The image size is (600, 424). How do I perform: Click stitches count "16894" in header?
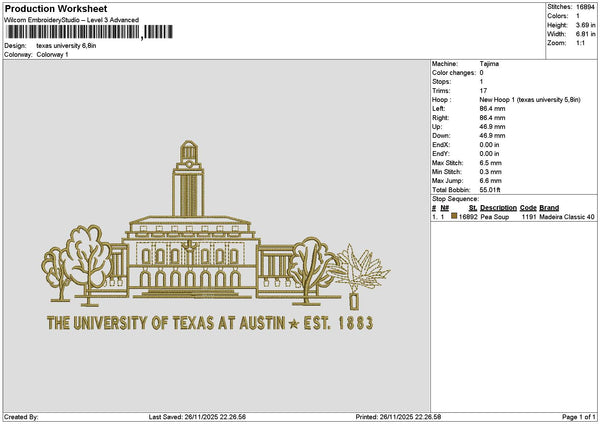(x=585, y=7)
